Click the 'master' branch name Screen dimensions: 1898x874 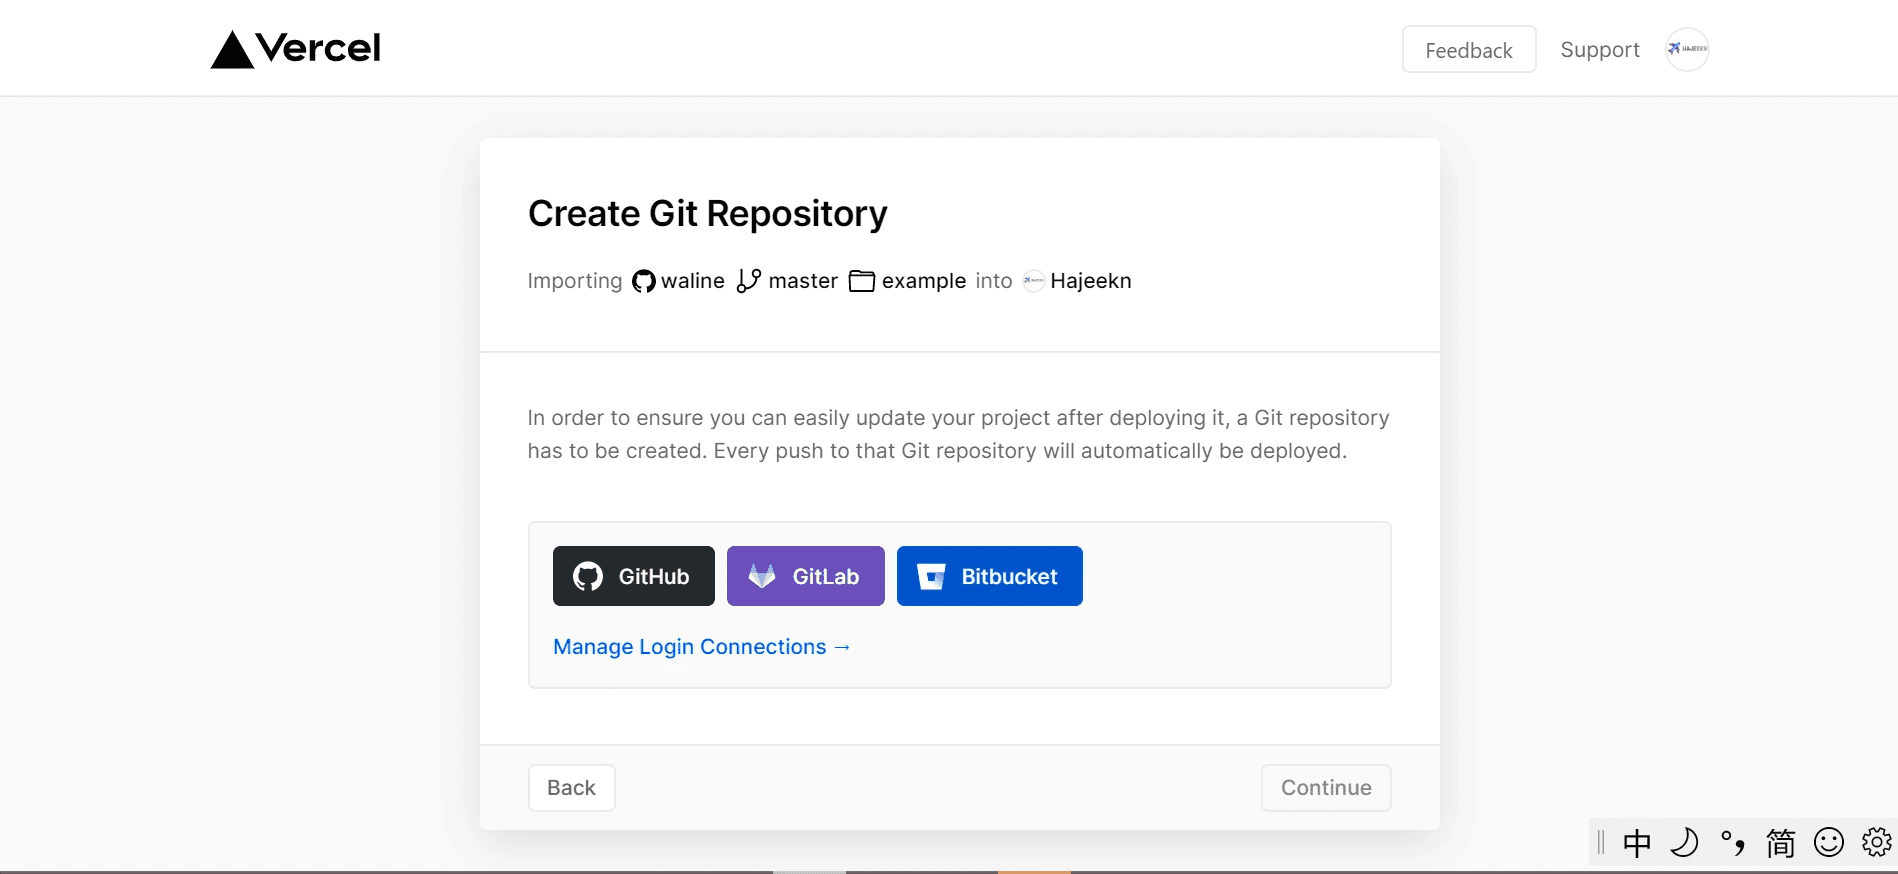tap(803, 281)
